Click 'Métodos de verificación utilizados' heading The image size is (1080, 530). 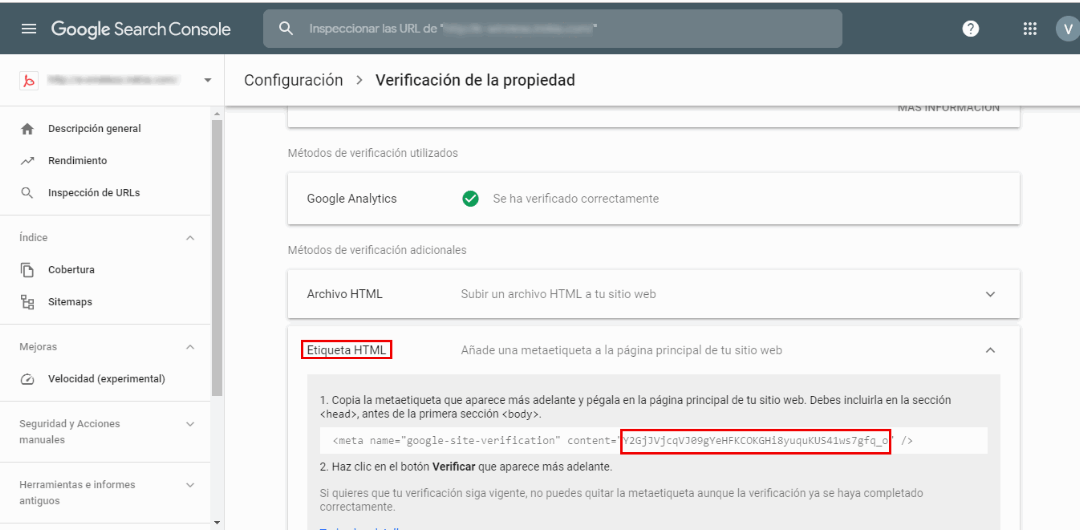point(373,153)
